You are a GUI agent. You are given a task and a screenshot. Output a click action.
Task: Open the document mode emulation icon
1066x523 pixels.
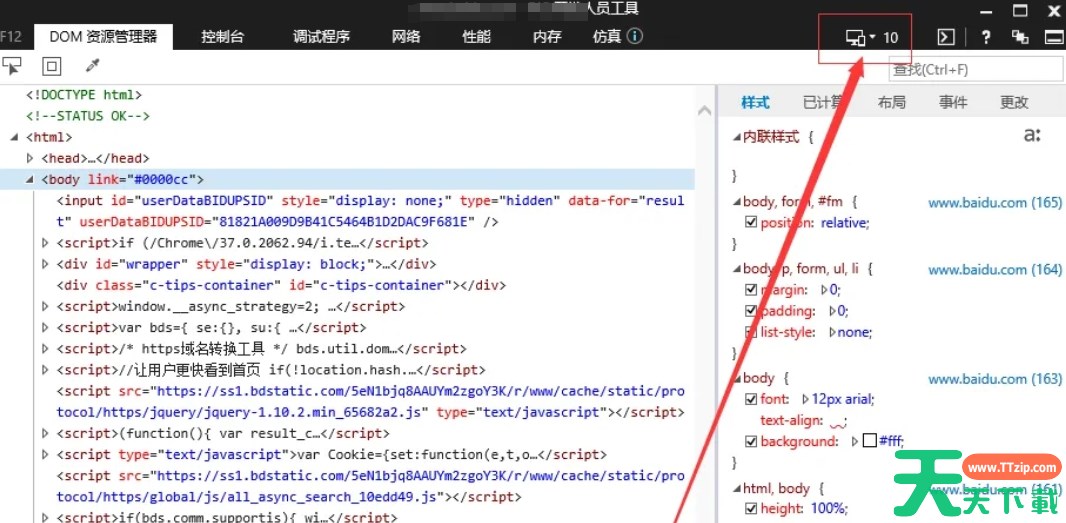click(x=858, y=38)
